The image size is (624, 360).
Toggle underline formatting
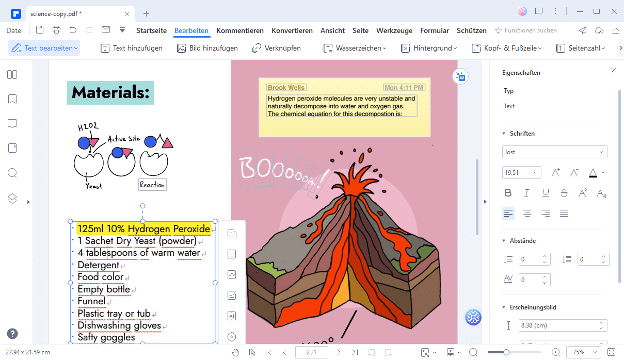pos(545,193)
